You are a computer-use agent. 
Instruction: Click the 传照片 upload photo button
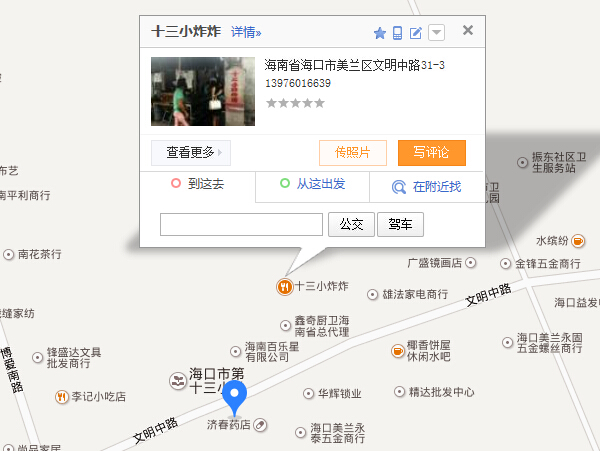coord(353,153)
